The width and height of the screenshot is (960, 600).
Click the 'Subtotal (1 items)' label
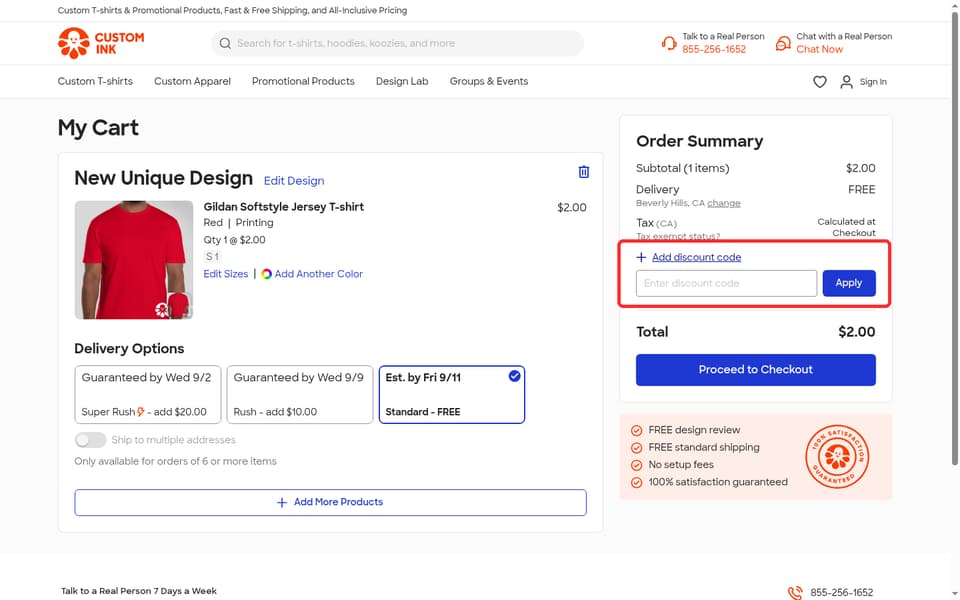[683, 168]
